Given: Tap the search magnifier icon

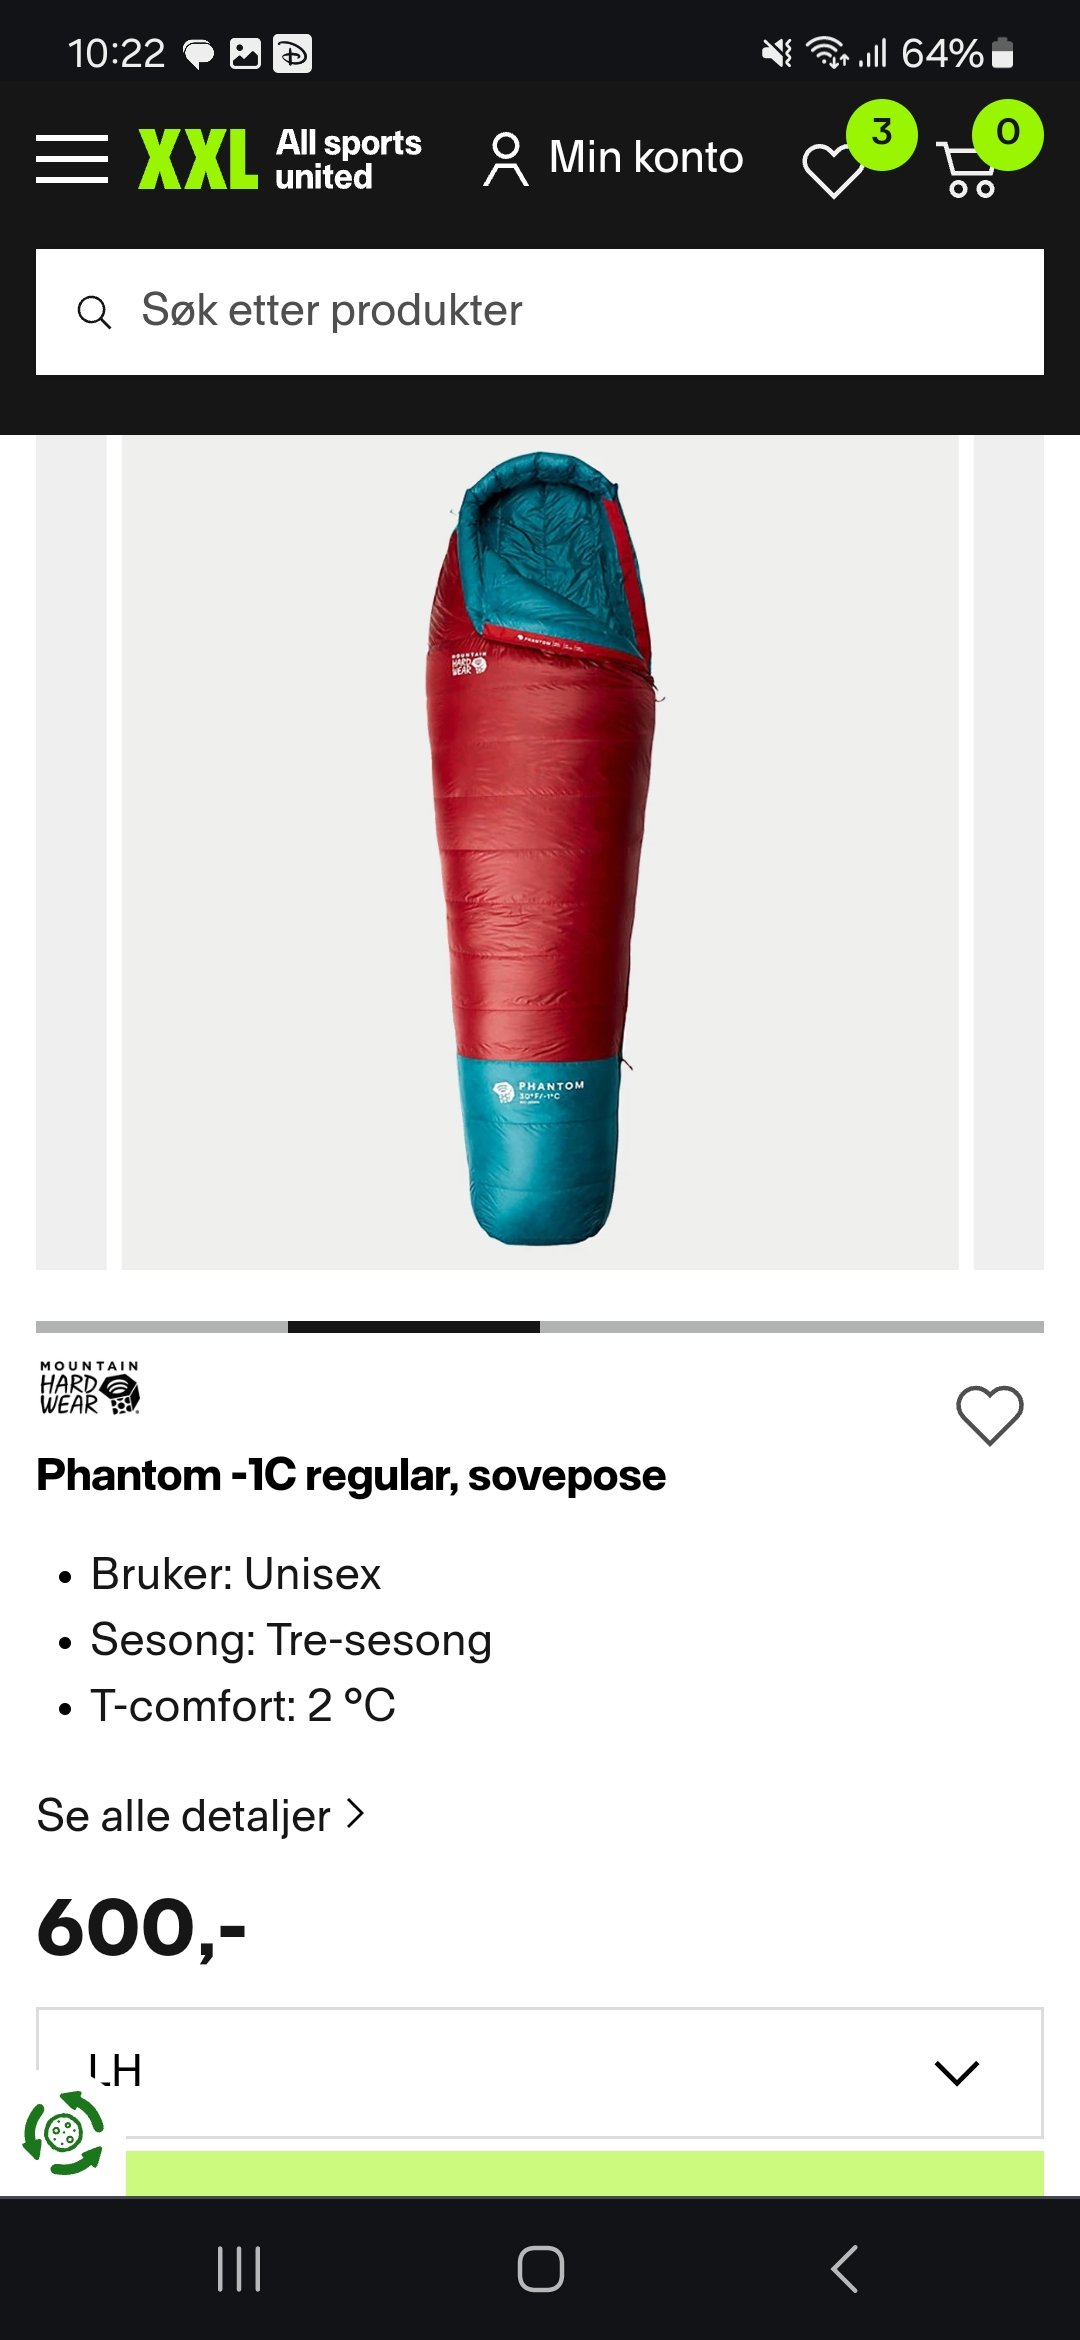Looking at the screenshot, I should point(94,312).
